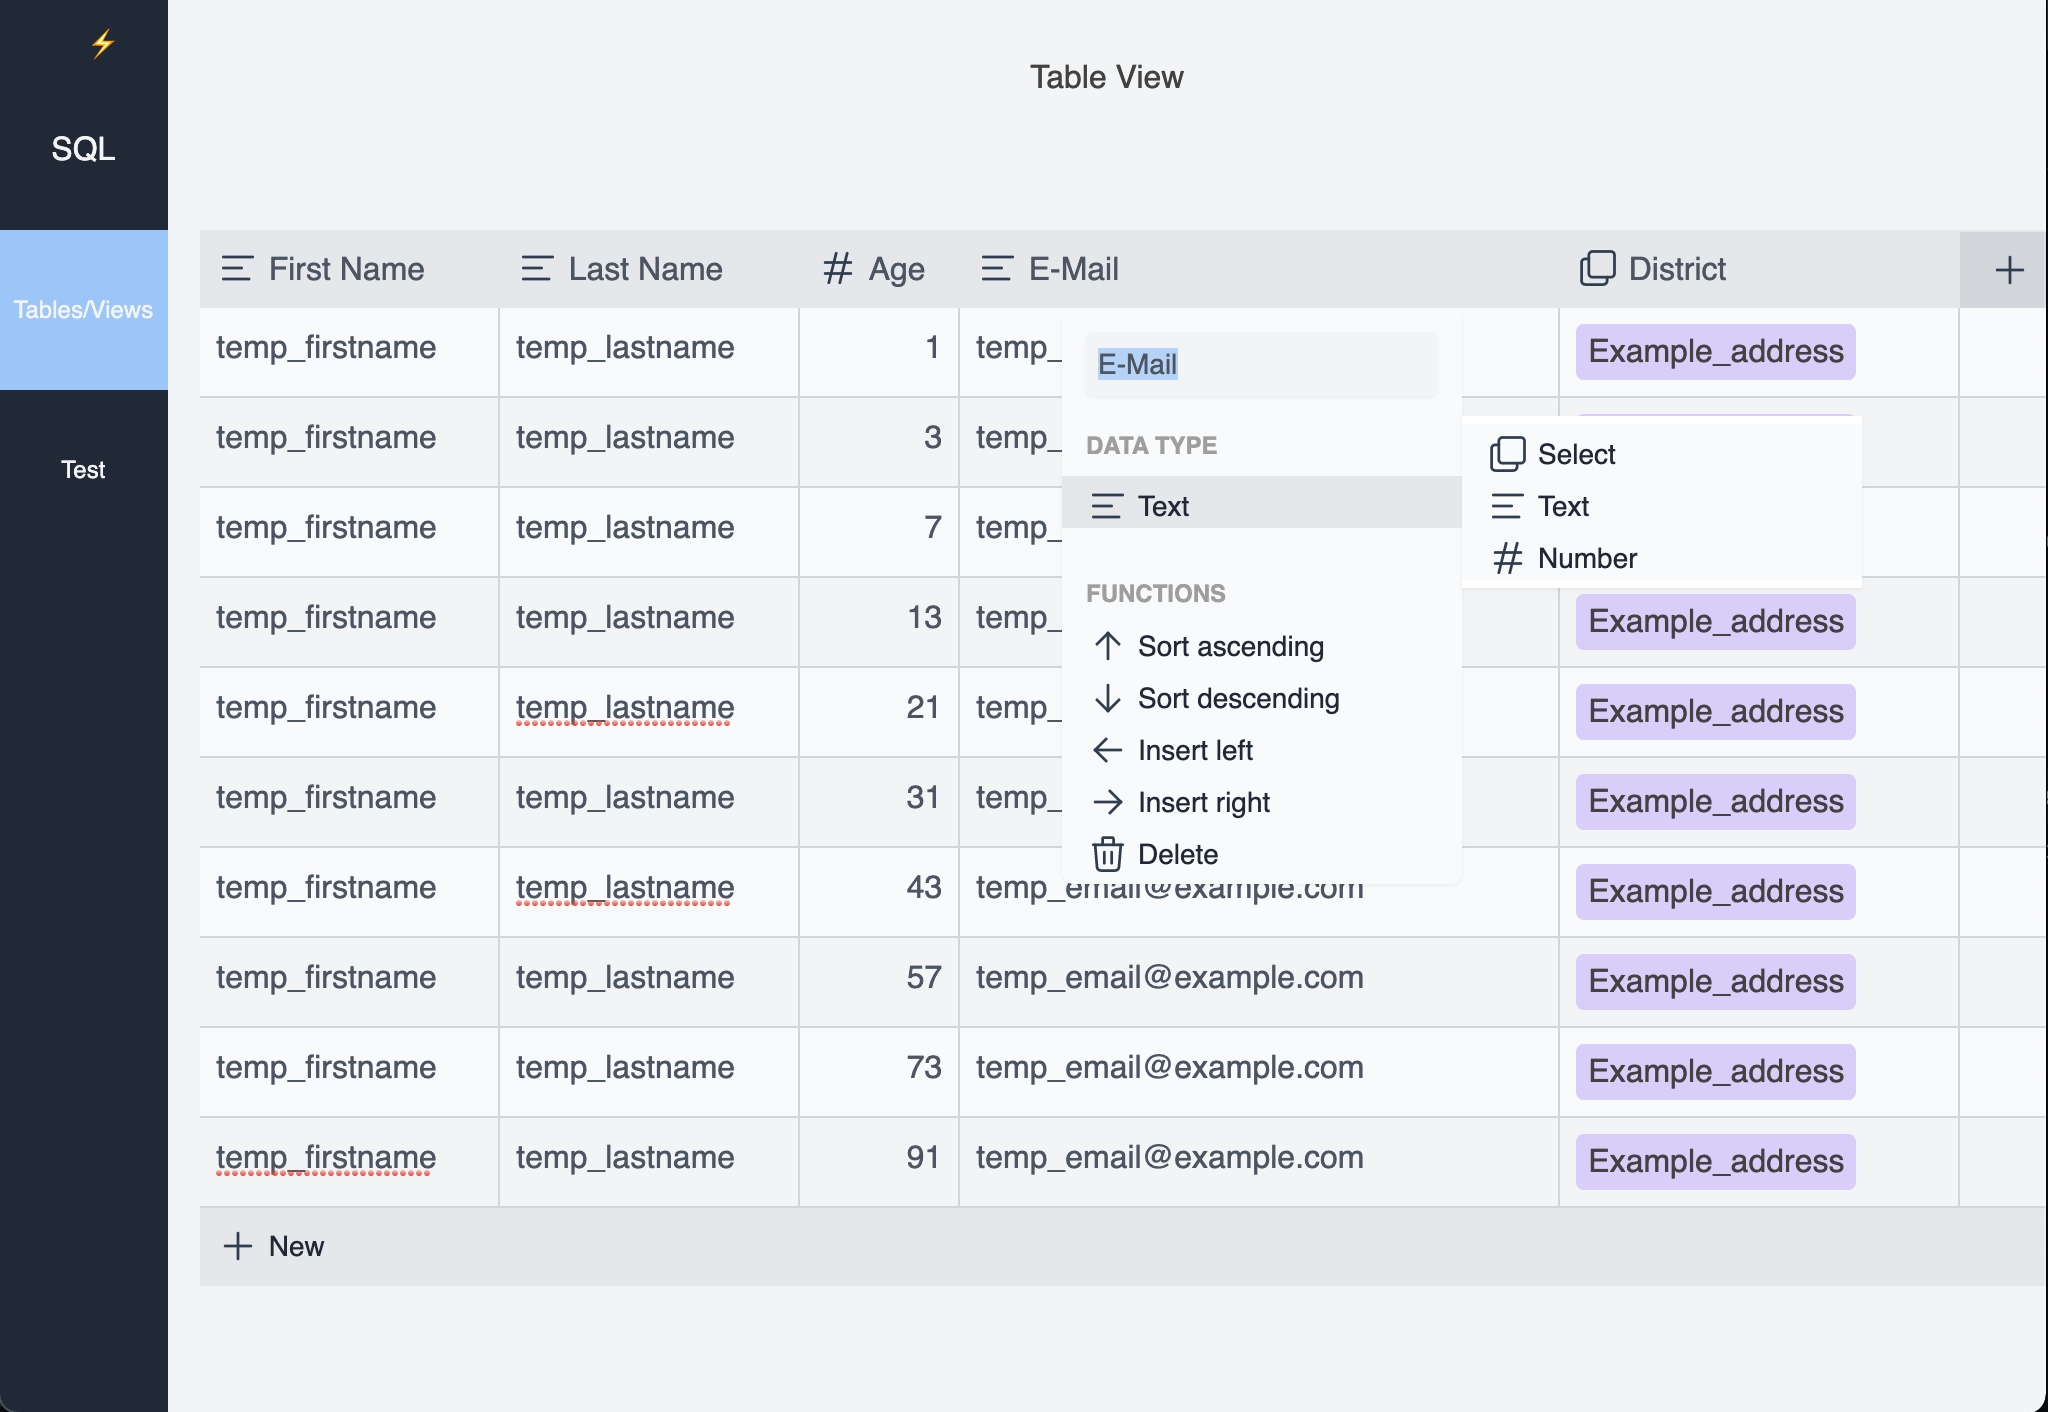Click the Delete trash can icon

[1107, 854]
